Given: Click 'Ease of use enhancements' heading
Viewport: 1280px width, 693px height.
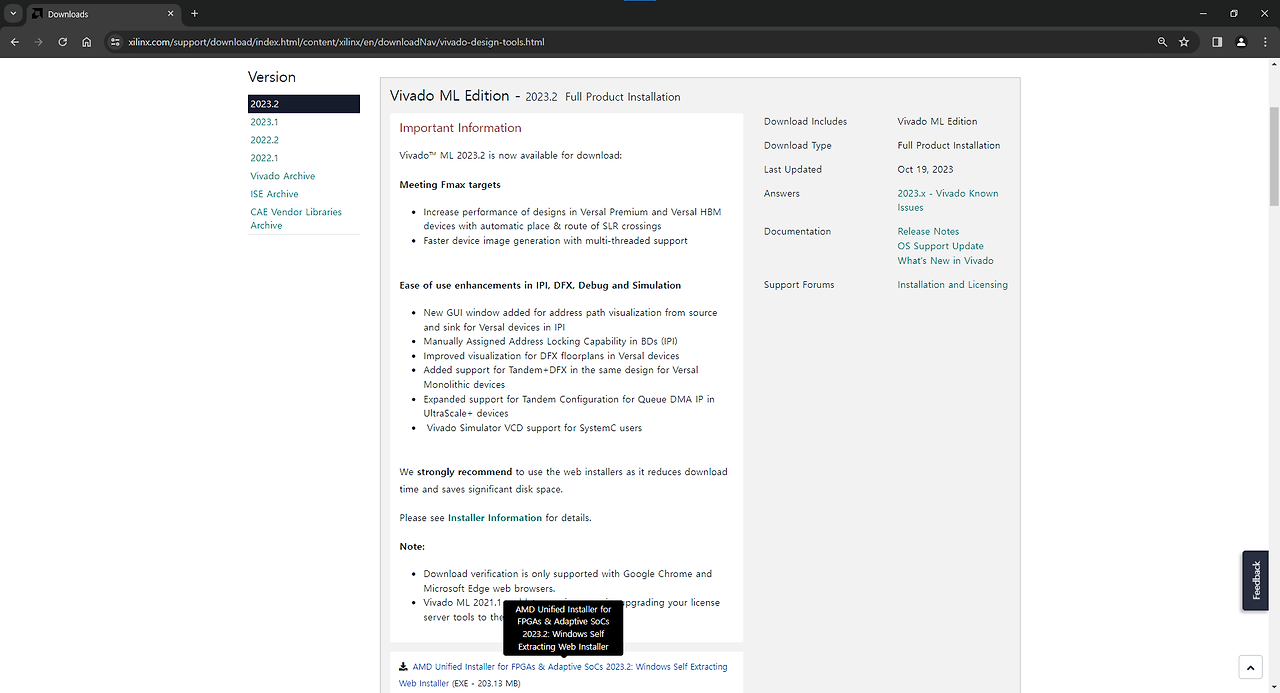Looking at the screenshot, I should (x=540, y=286).
